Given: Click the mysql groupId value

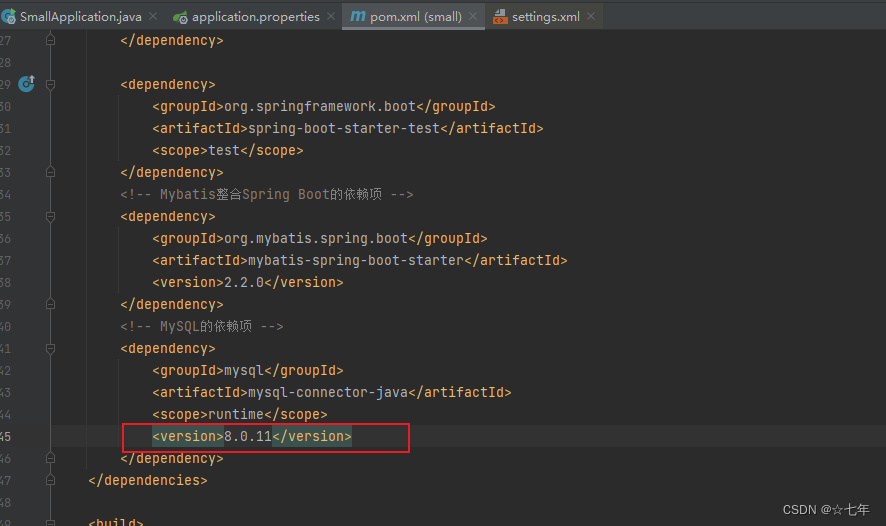Looking at the screenshot, I should pyautogui.click(x=244, y=370).
